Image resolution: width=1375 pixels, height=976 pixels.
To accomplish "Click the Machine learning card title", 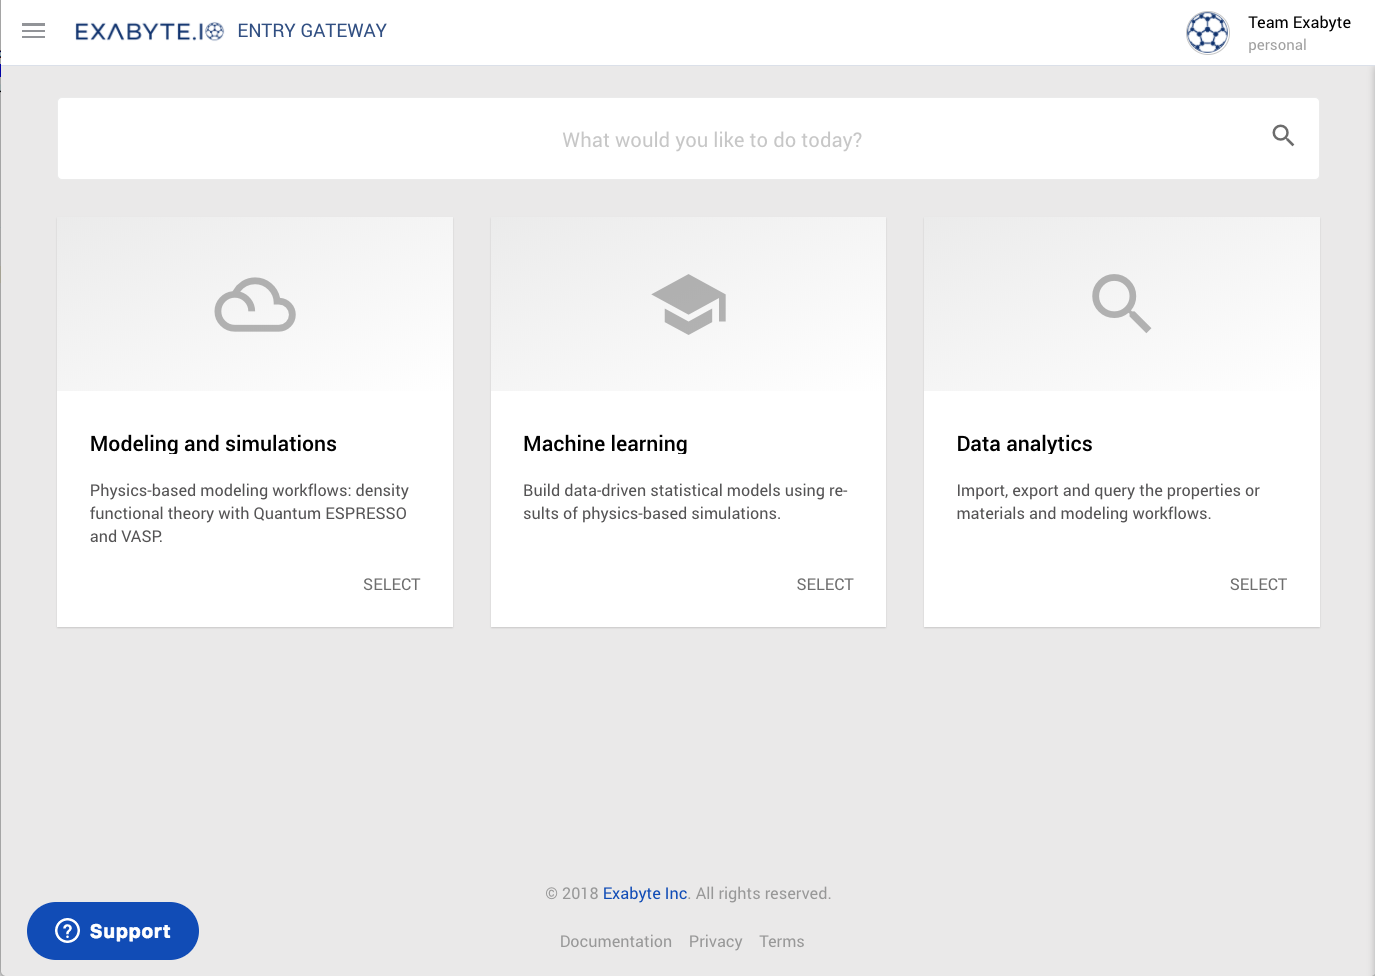I will (x=605, y=444).
